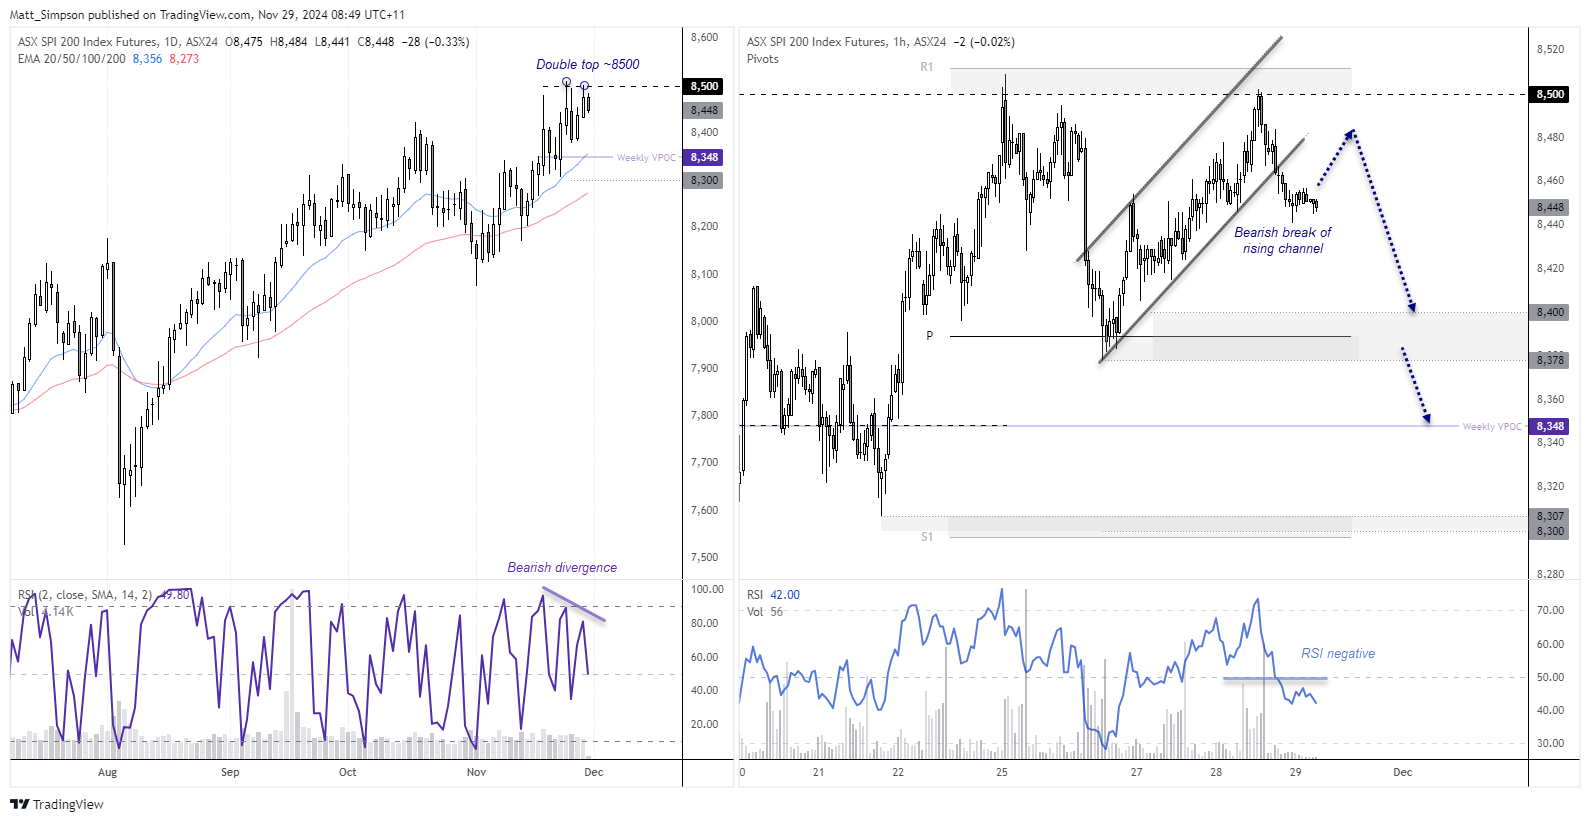The image size is (1590, 822).
Task: Select the 'Double top ~8500' annotation
Action: pyautogui.click(x=587, y=64)
